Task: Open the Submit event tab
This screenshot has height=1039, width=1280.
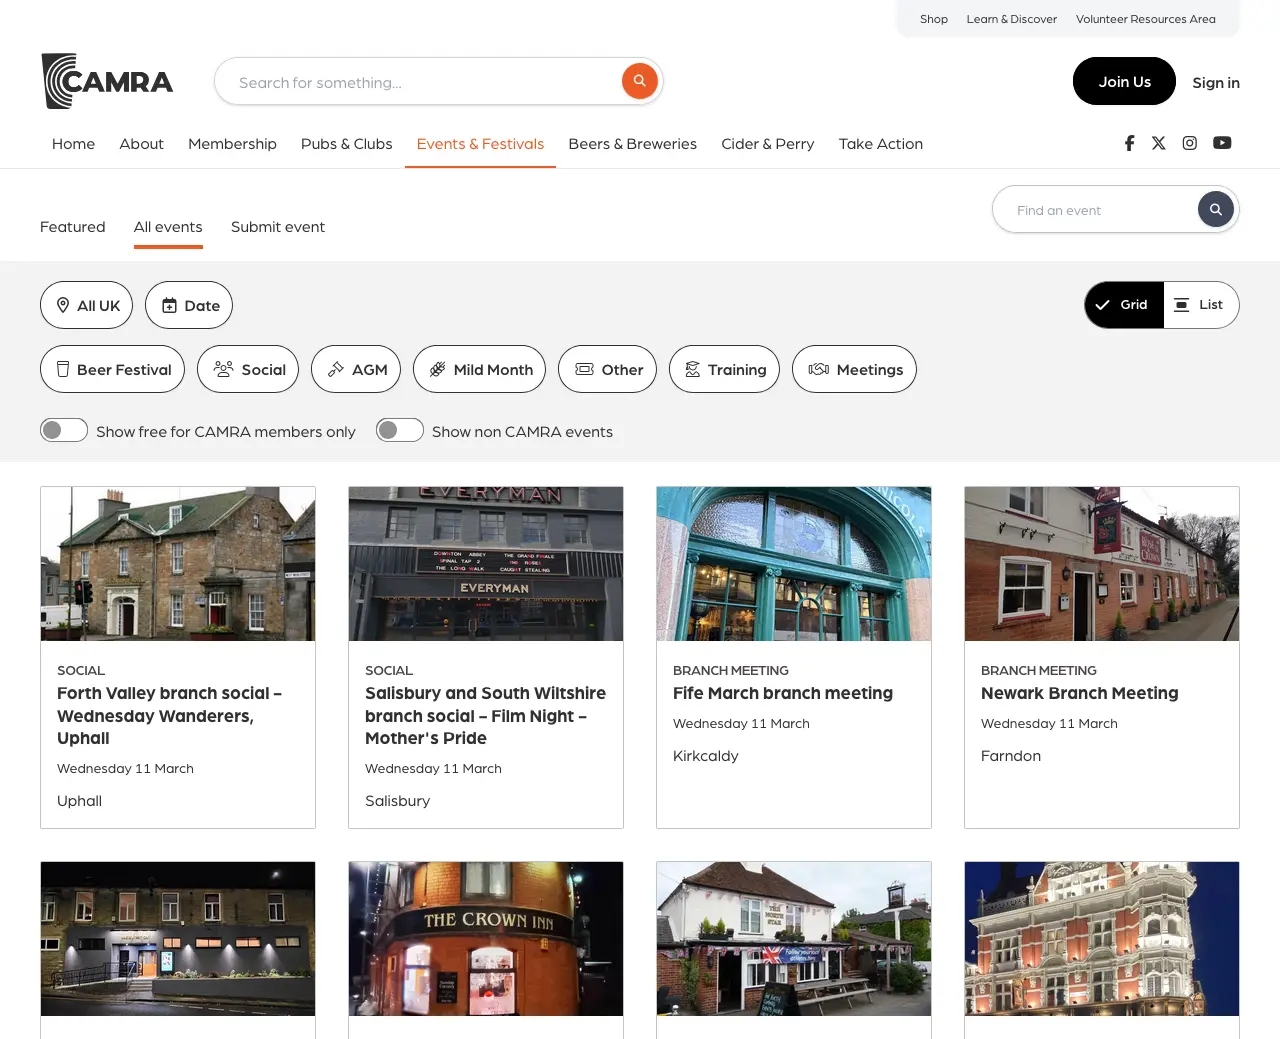Action: click(278, 227)
